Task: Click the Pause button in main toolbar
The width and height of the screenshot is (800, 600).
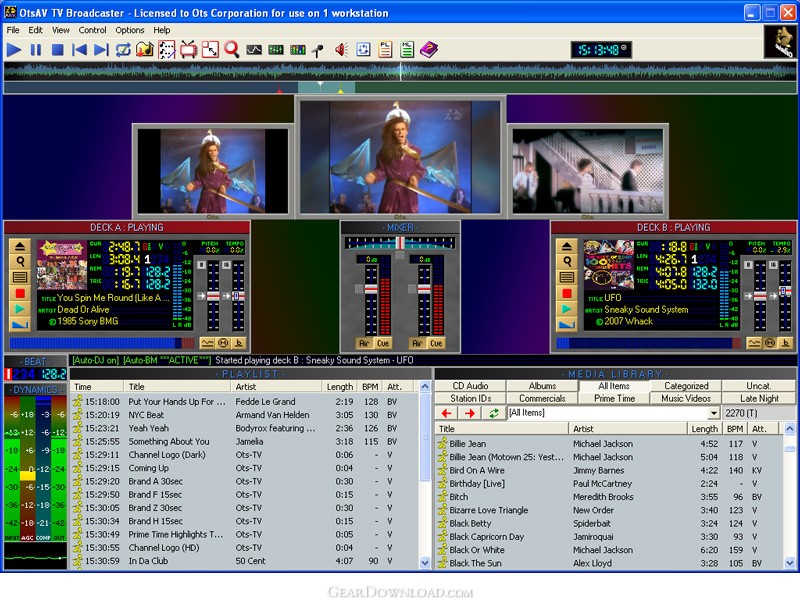Action: click(x=36, y=50)
